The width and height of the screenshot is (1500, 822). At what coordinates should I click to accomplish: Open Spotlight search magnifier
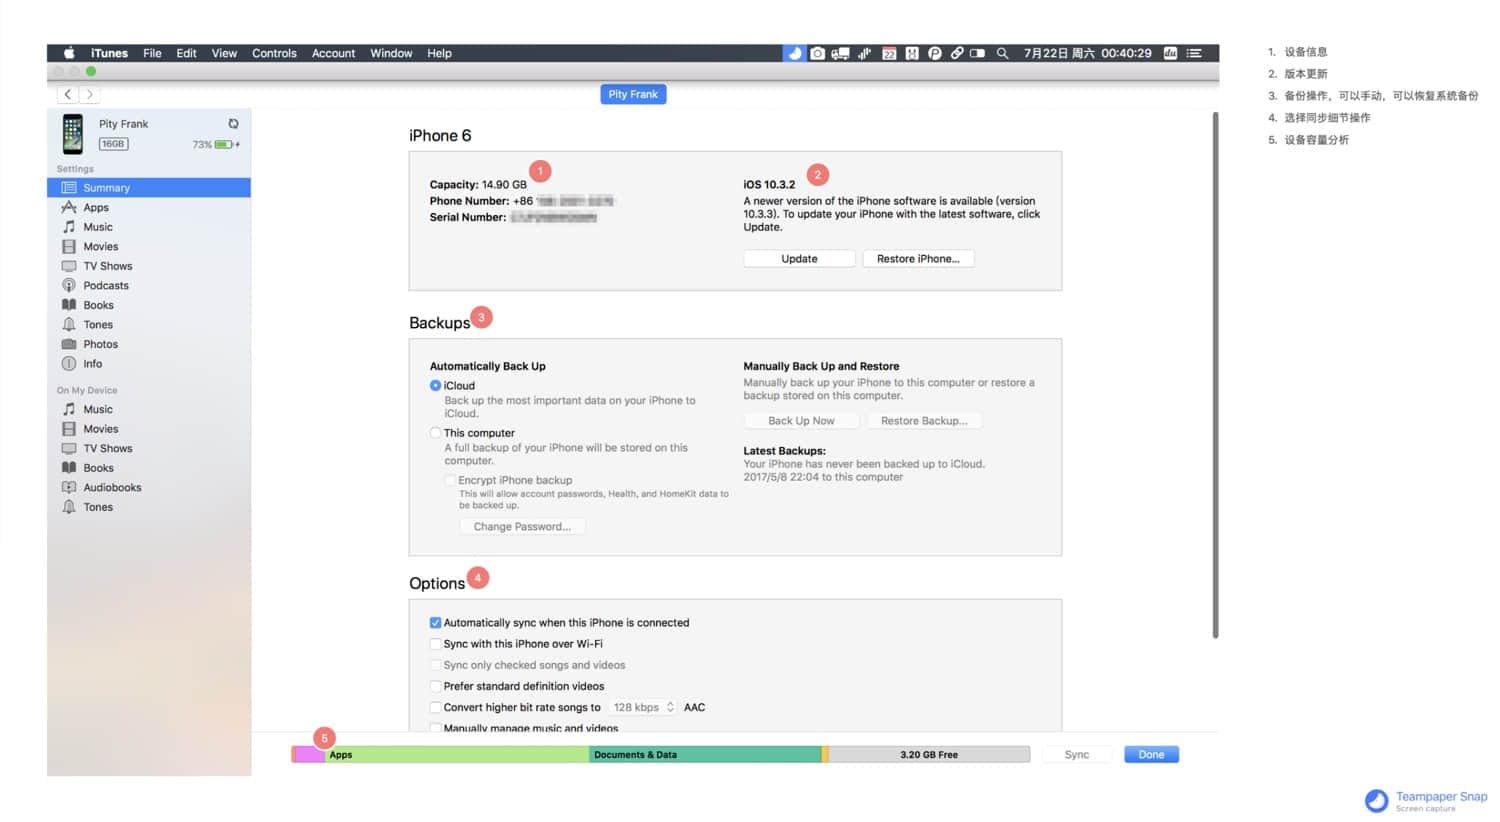pos(1002,53)
